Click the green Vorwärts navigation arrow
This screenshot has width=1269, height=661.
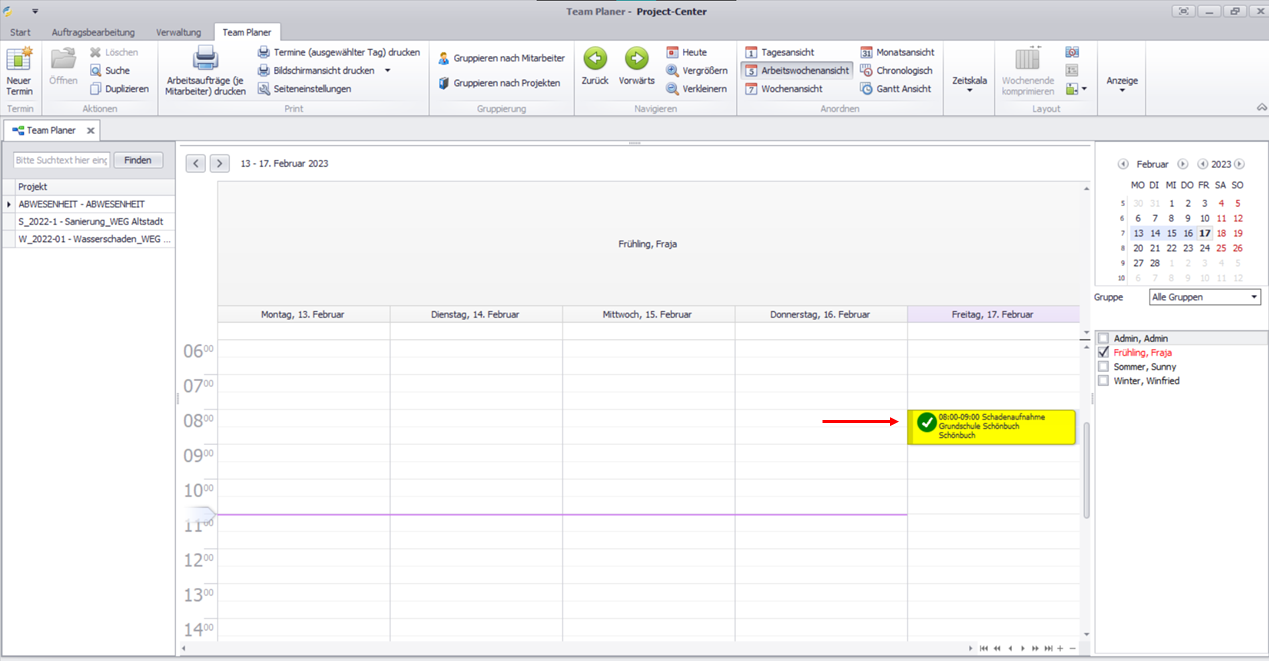tap(636, 61)
